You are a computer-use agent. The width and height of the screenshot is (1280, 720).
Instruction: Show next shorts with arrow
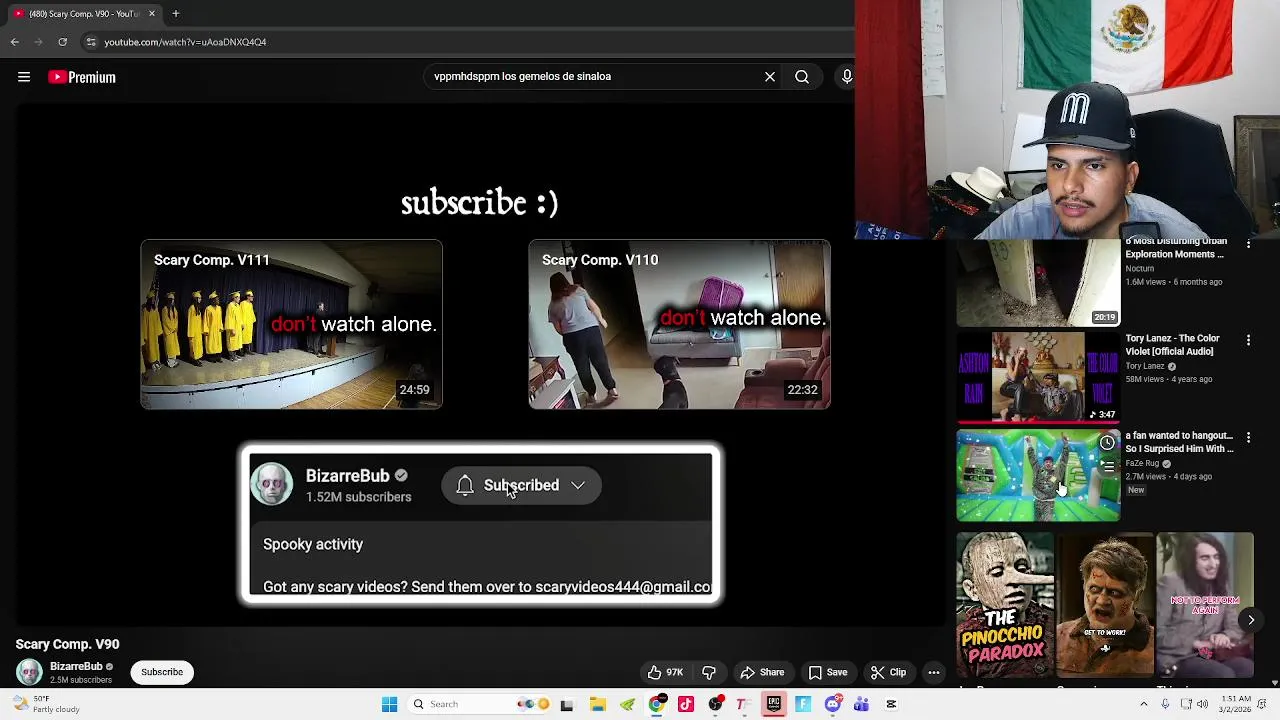click(1250, 620)
